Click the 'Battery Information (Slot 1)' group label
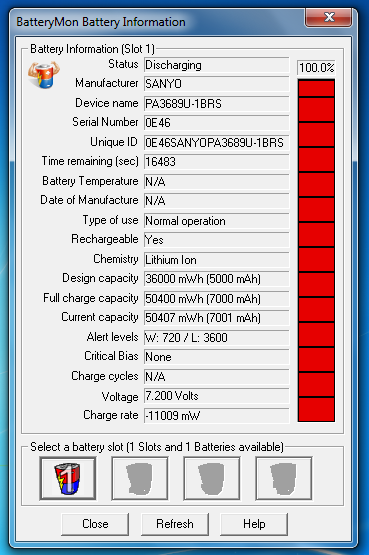The width and height of the screenshot is (369, 555). pyautogui.click(x=92, y=49)
